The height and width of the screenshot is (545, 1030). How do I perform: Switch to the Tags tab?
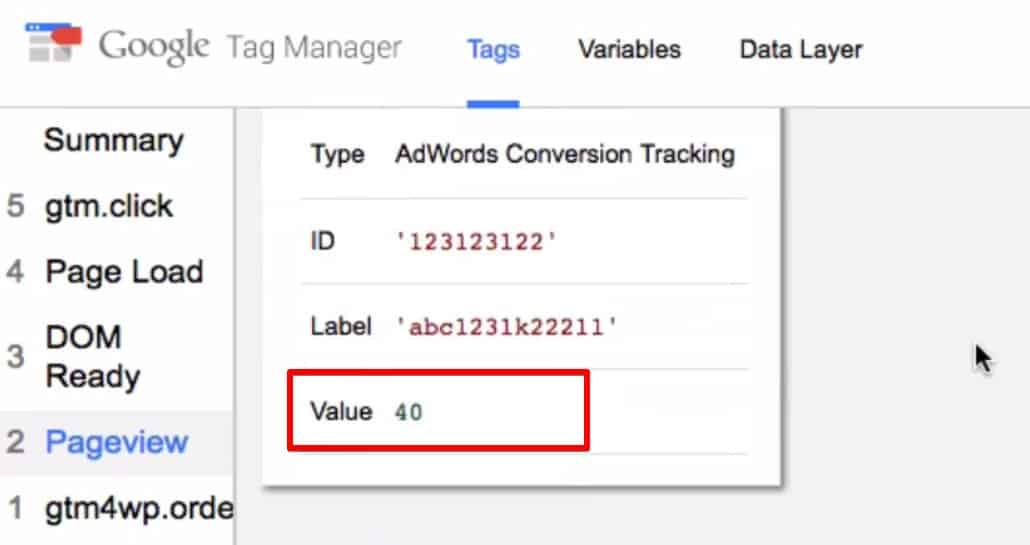pos(493,49)
